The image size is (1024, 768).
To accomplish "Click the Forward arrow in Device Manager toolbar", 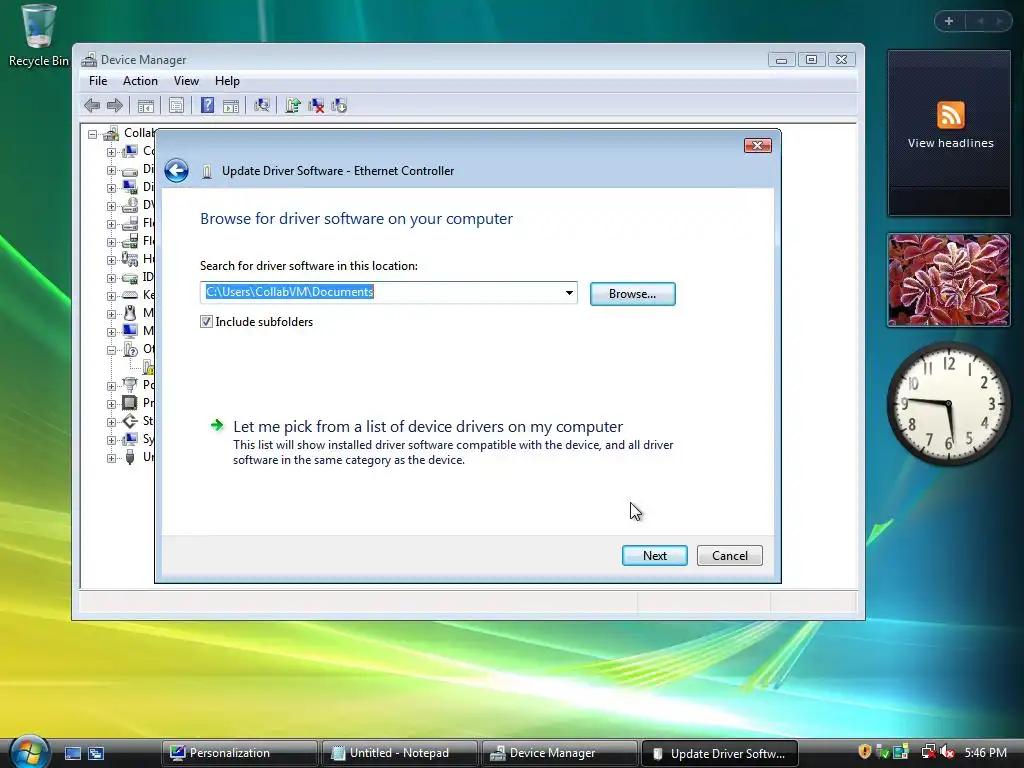I will click(x=115, y=105).
